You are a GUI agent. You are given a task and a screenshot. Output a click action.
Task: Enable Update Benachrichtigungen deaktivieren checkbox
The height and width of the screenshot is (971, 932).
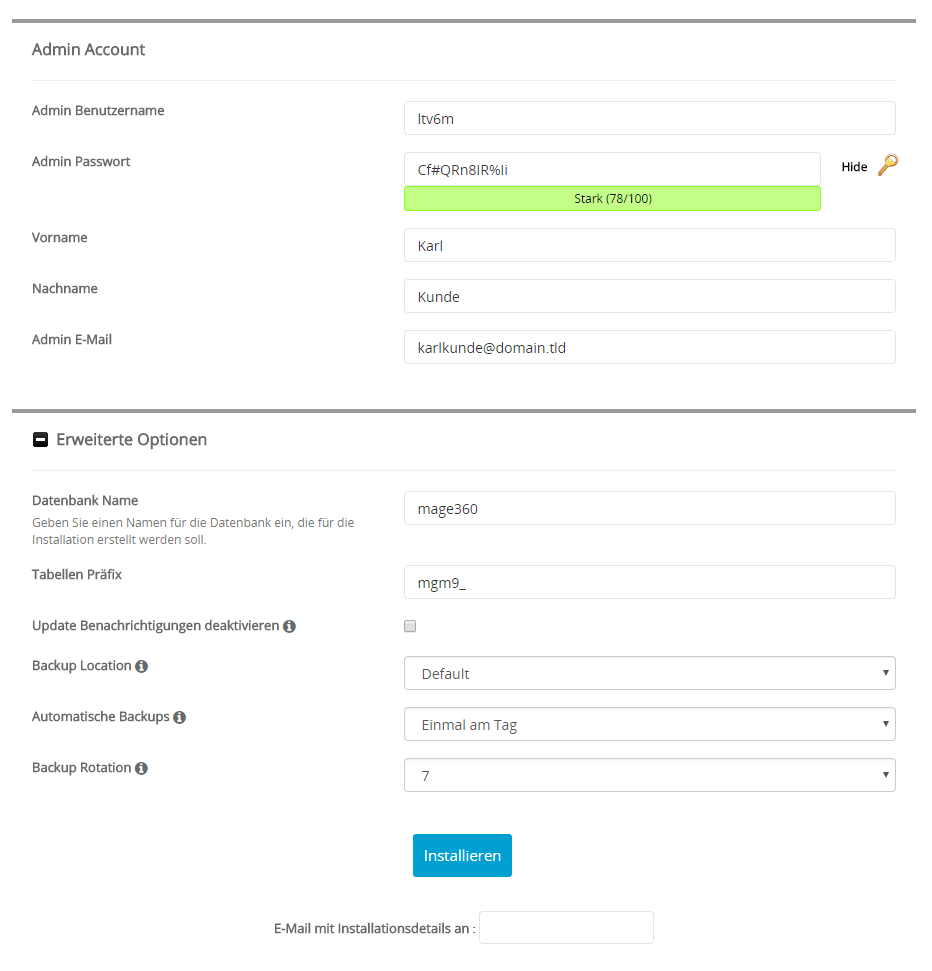point(410,626)
